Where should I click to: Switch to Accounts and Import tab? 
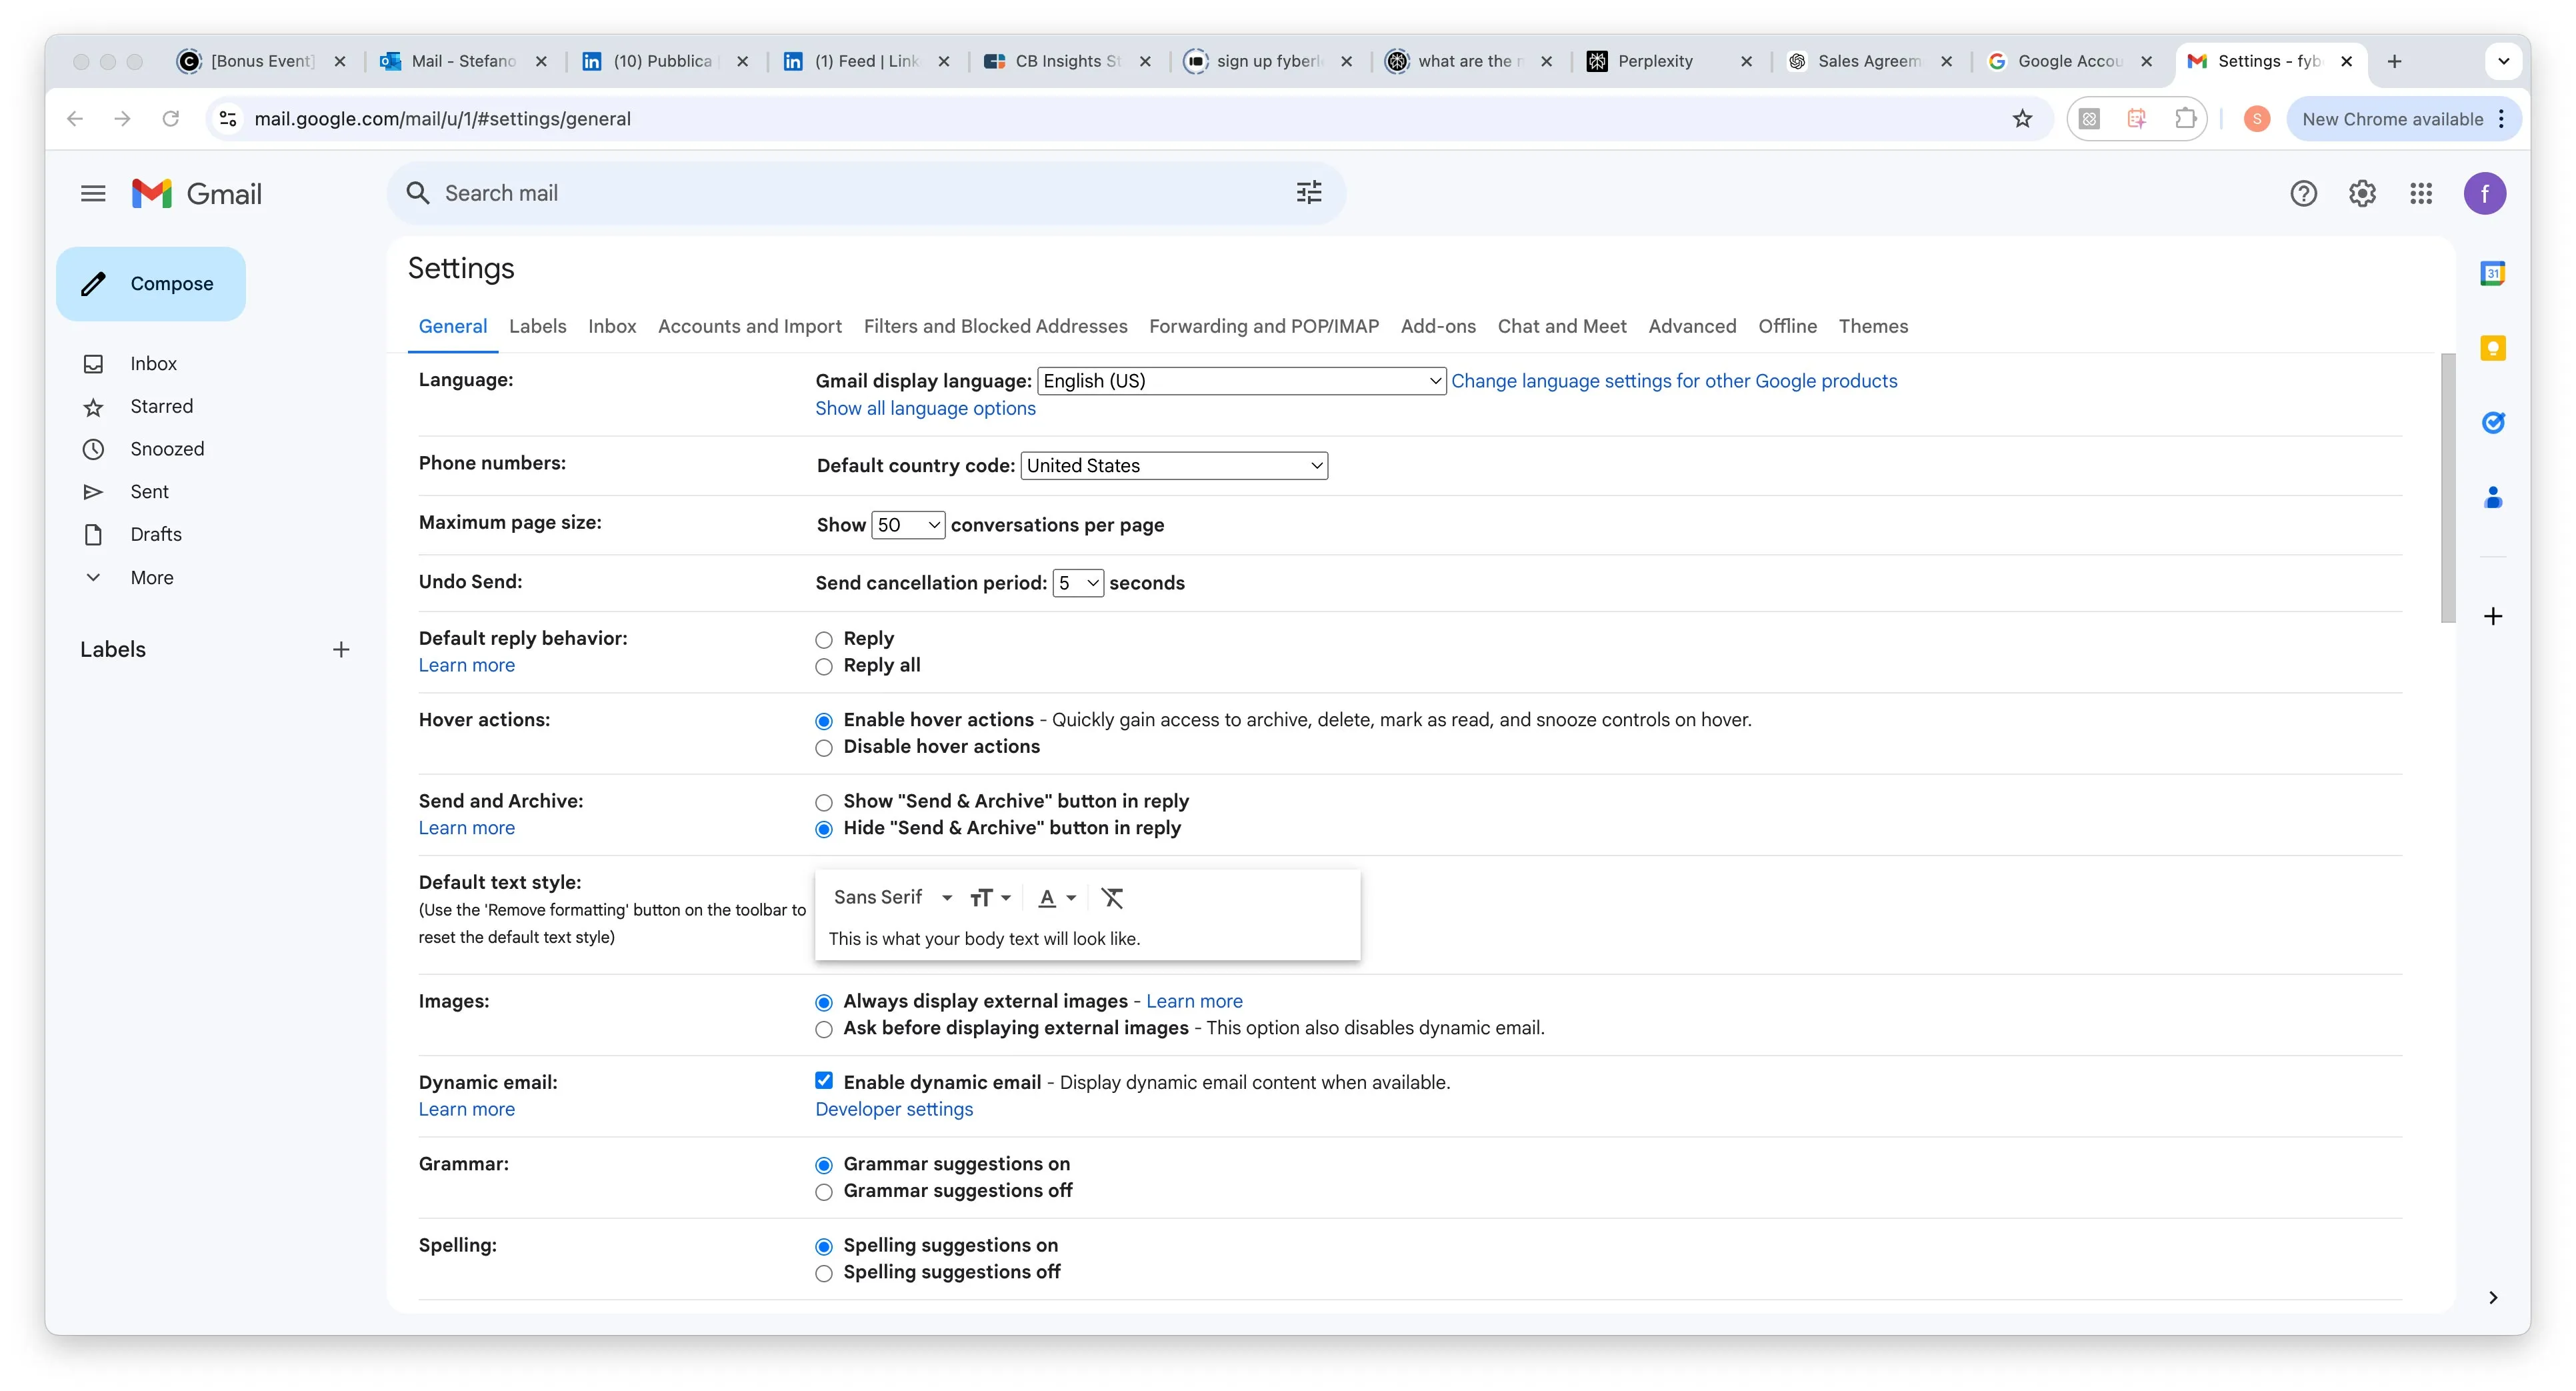[749, 326]
